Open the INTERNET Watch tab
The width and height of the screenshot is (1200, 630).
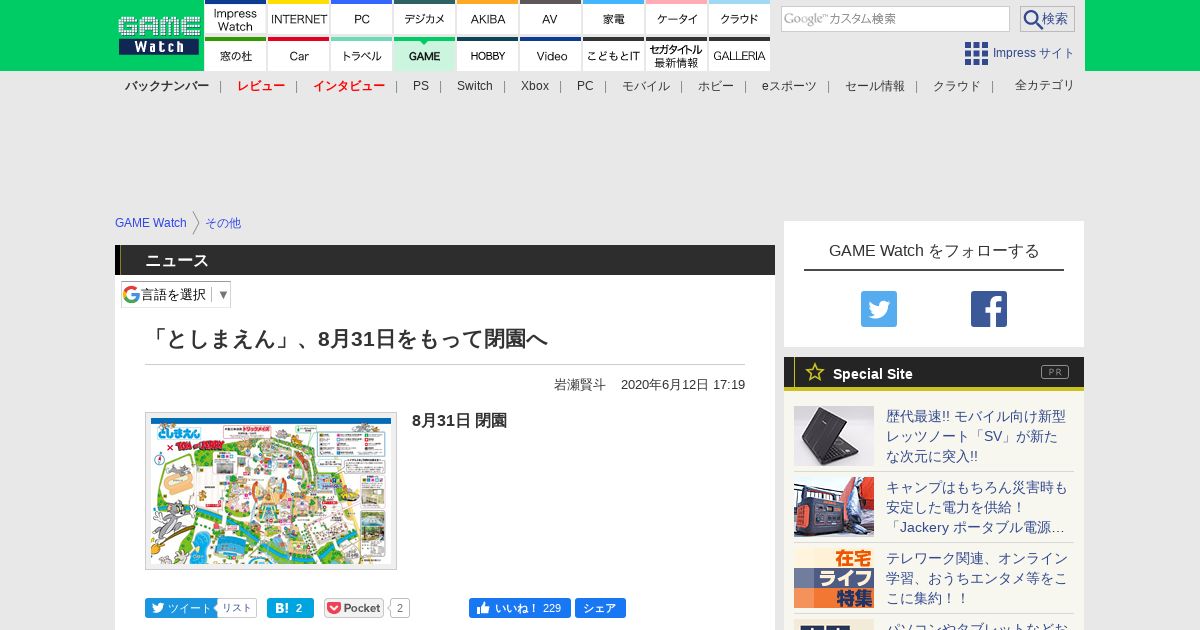[x=299, y=18]
